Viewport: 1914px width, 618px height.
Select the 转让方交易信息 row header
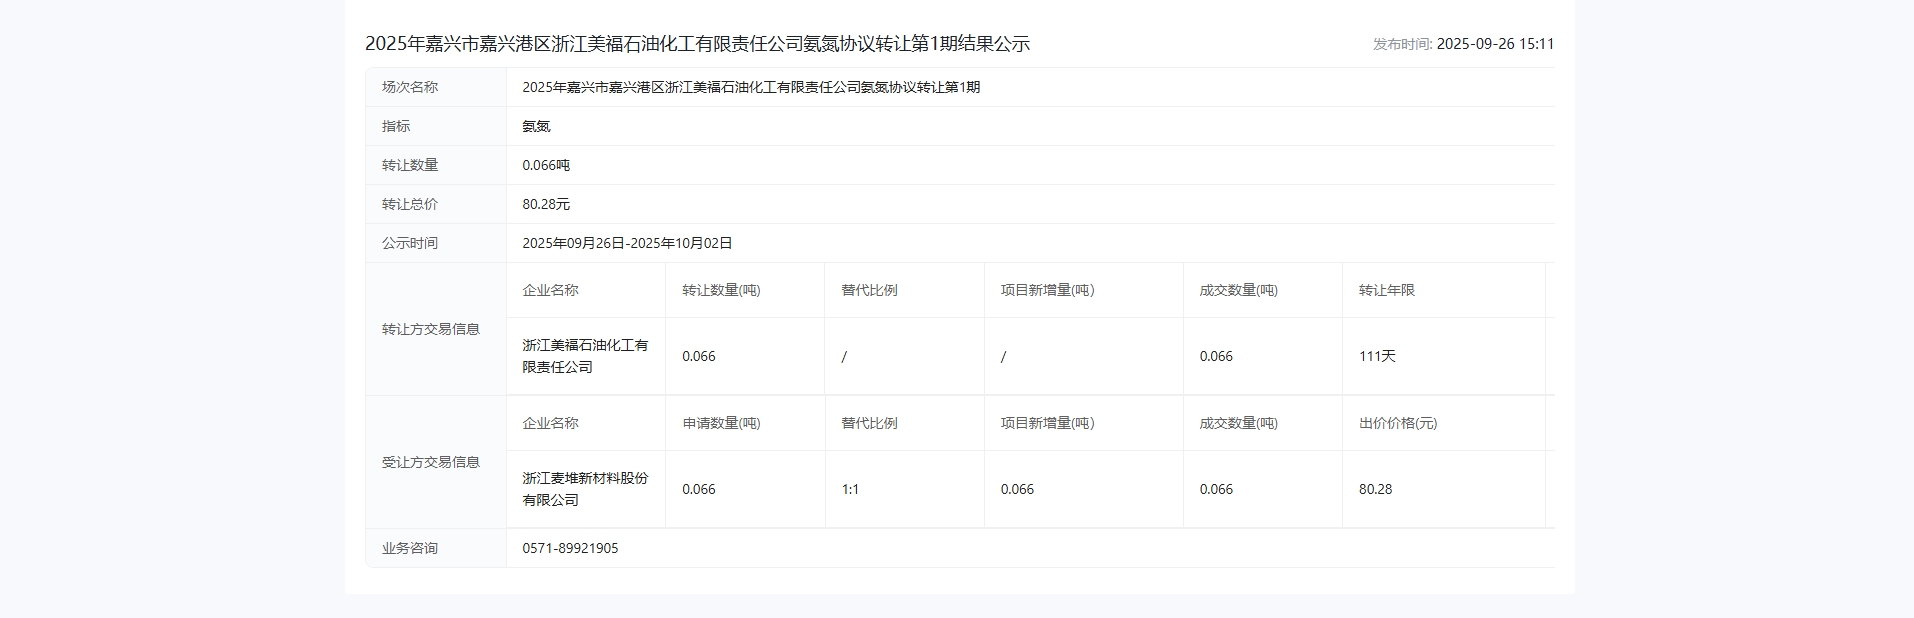tap(431, 329)
